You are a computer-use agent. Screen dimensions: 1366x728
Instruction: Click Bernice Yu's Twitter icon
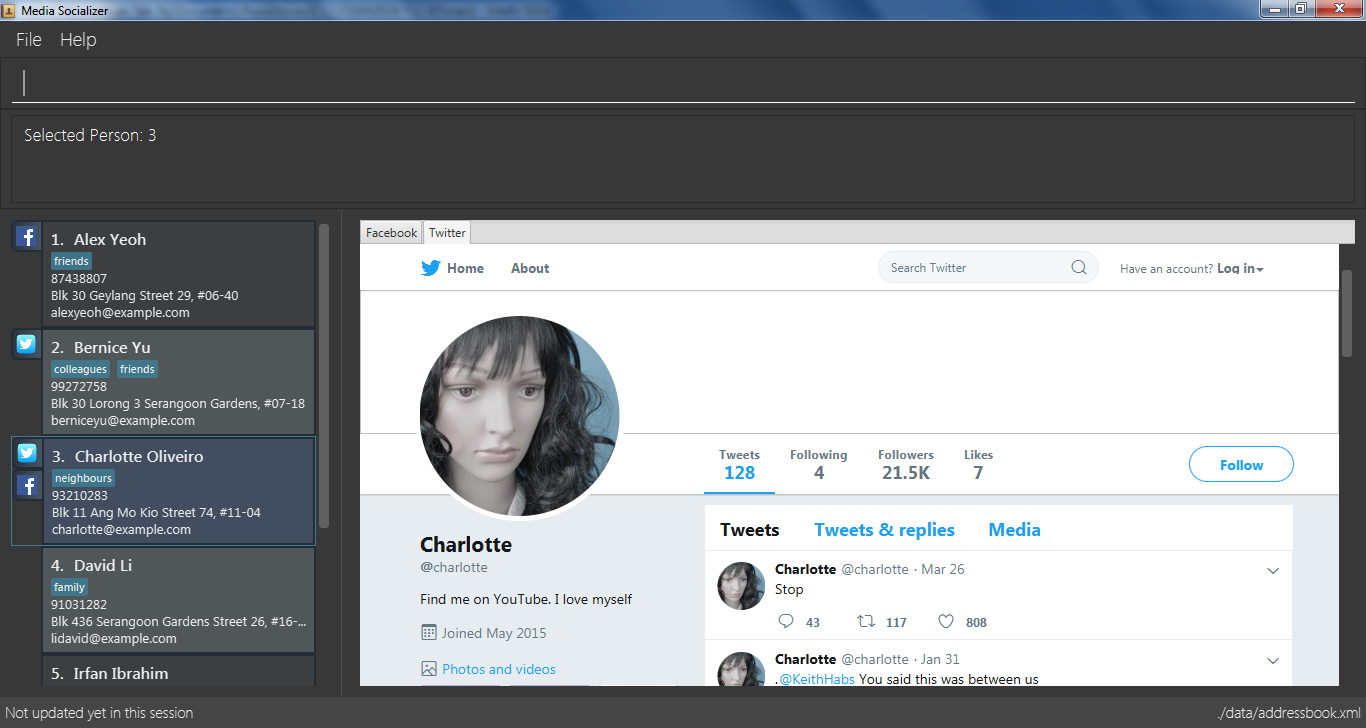coord(27,345)
